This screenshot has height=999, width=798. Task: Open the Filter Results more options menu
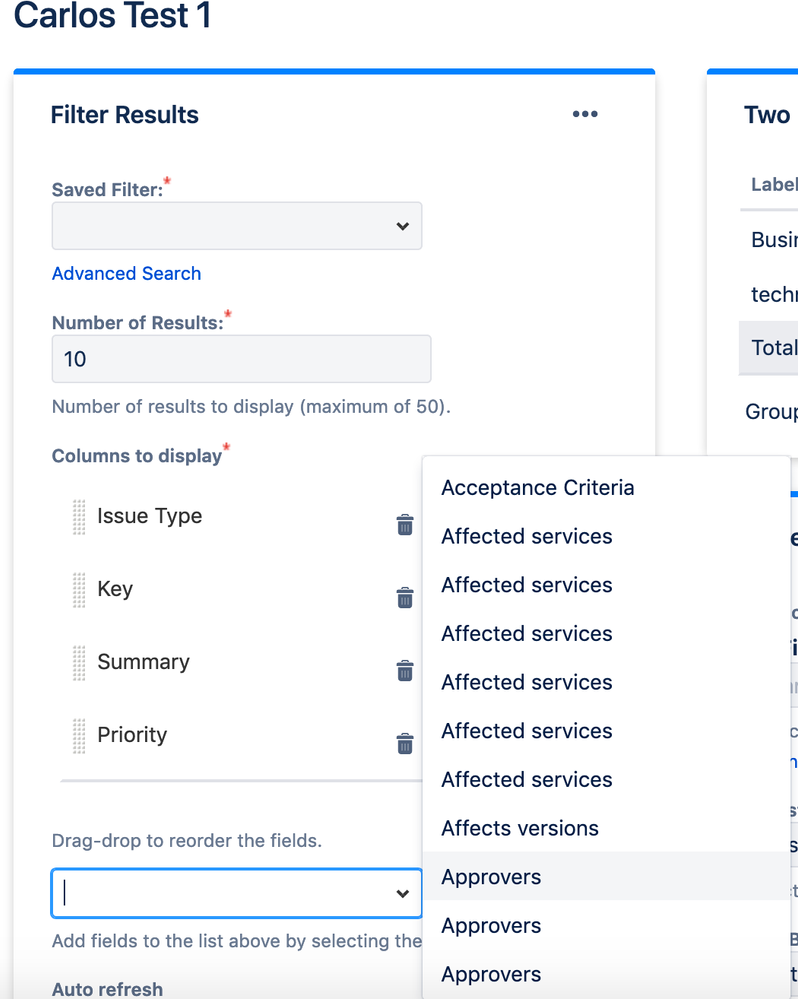click(x=585, y=115)
